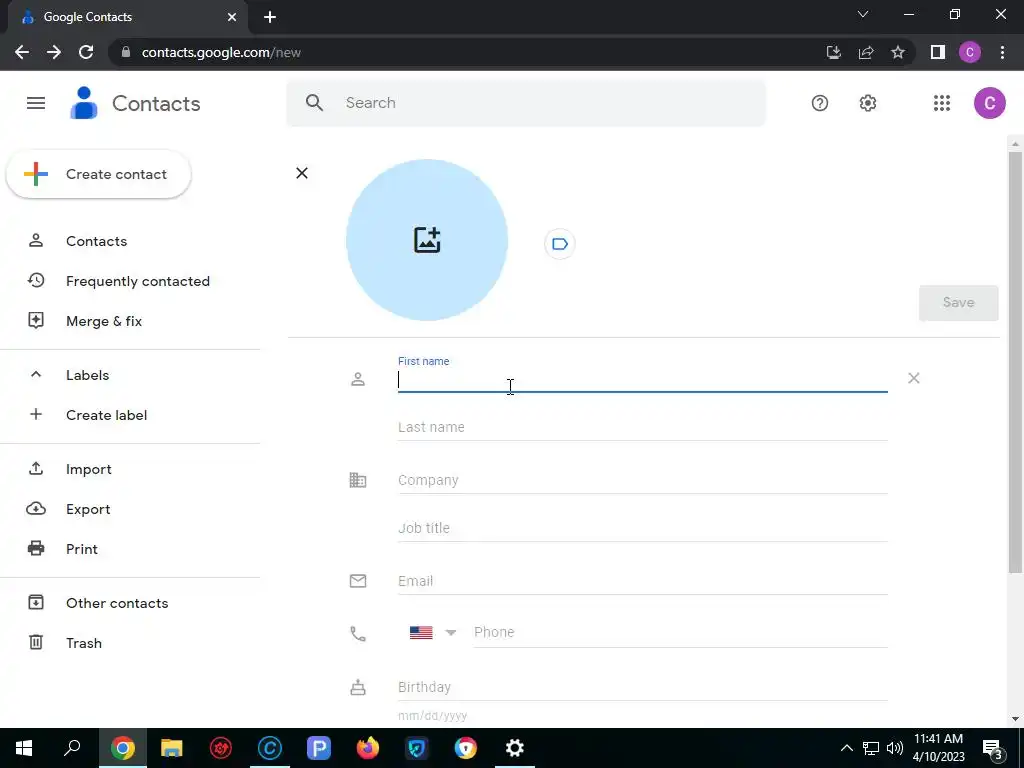Click the Export cloud icon
Viewport: 1024px width, 768px height.
pyautogui.click(x=36, y=509)
